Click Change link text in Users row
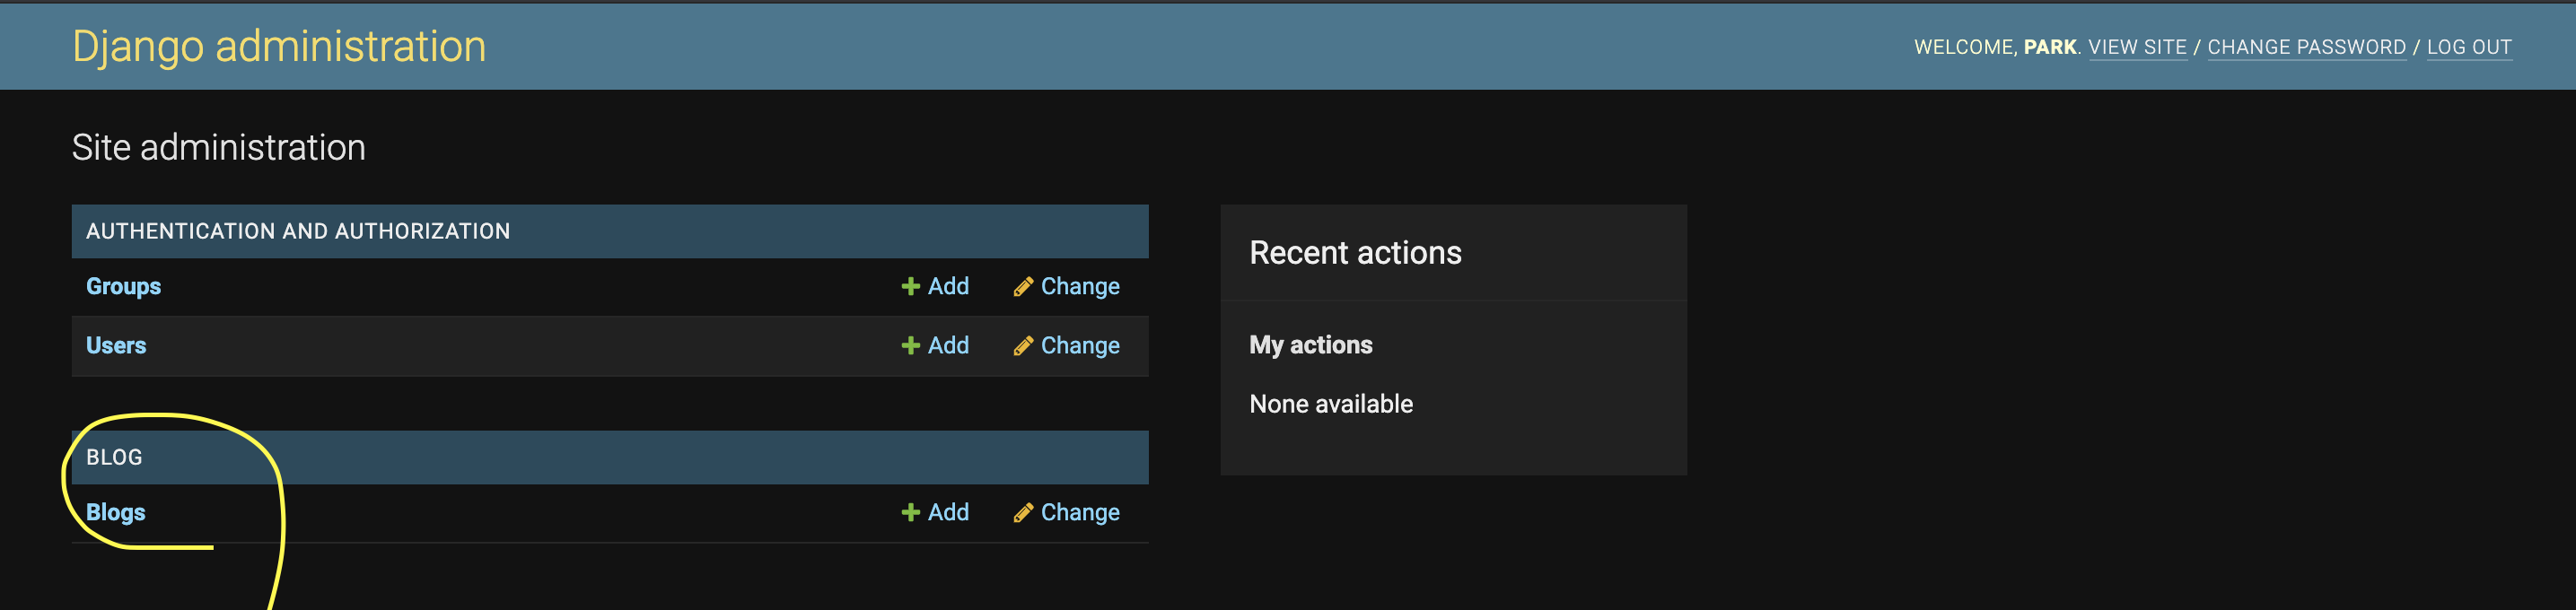This screenshot has width=2576, height=610. coord(1080,346)
